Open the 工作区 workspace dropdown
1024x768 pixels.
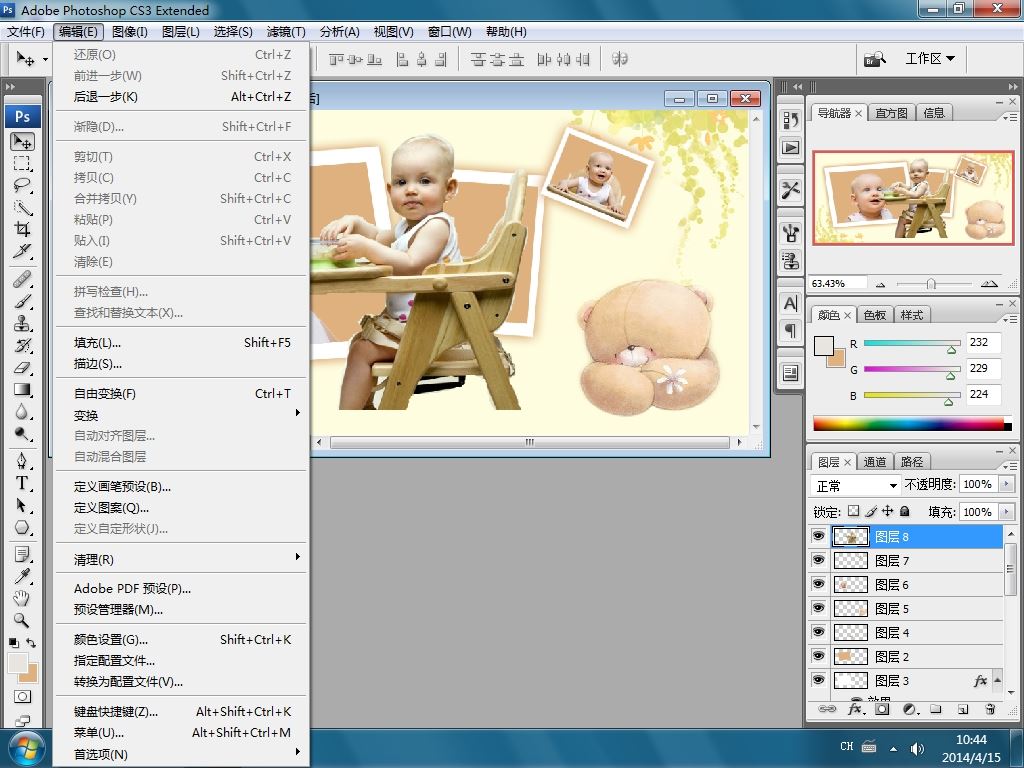pos(930,59)
